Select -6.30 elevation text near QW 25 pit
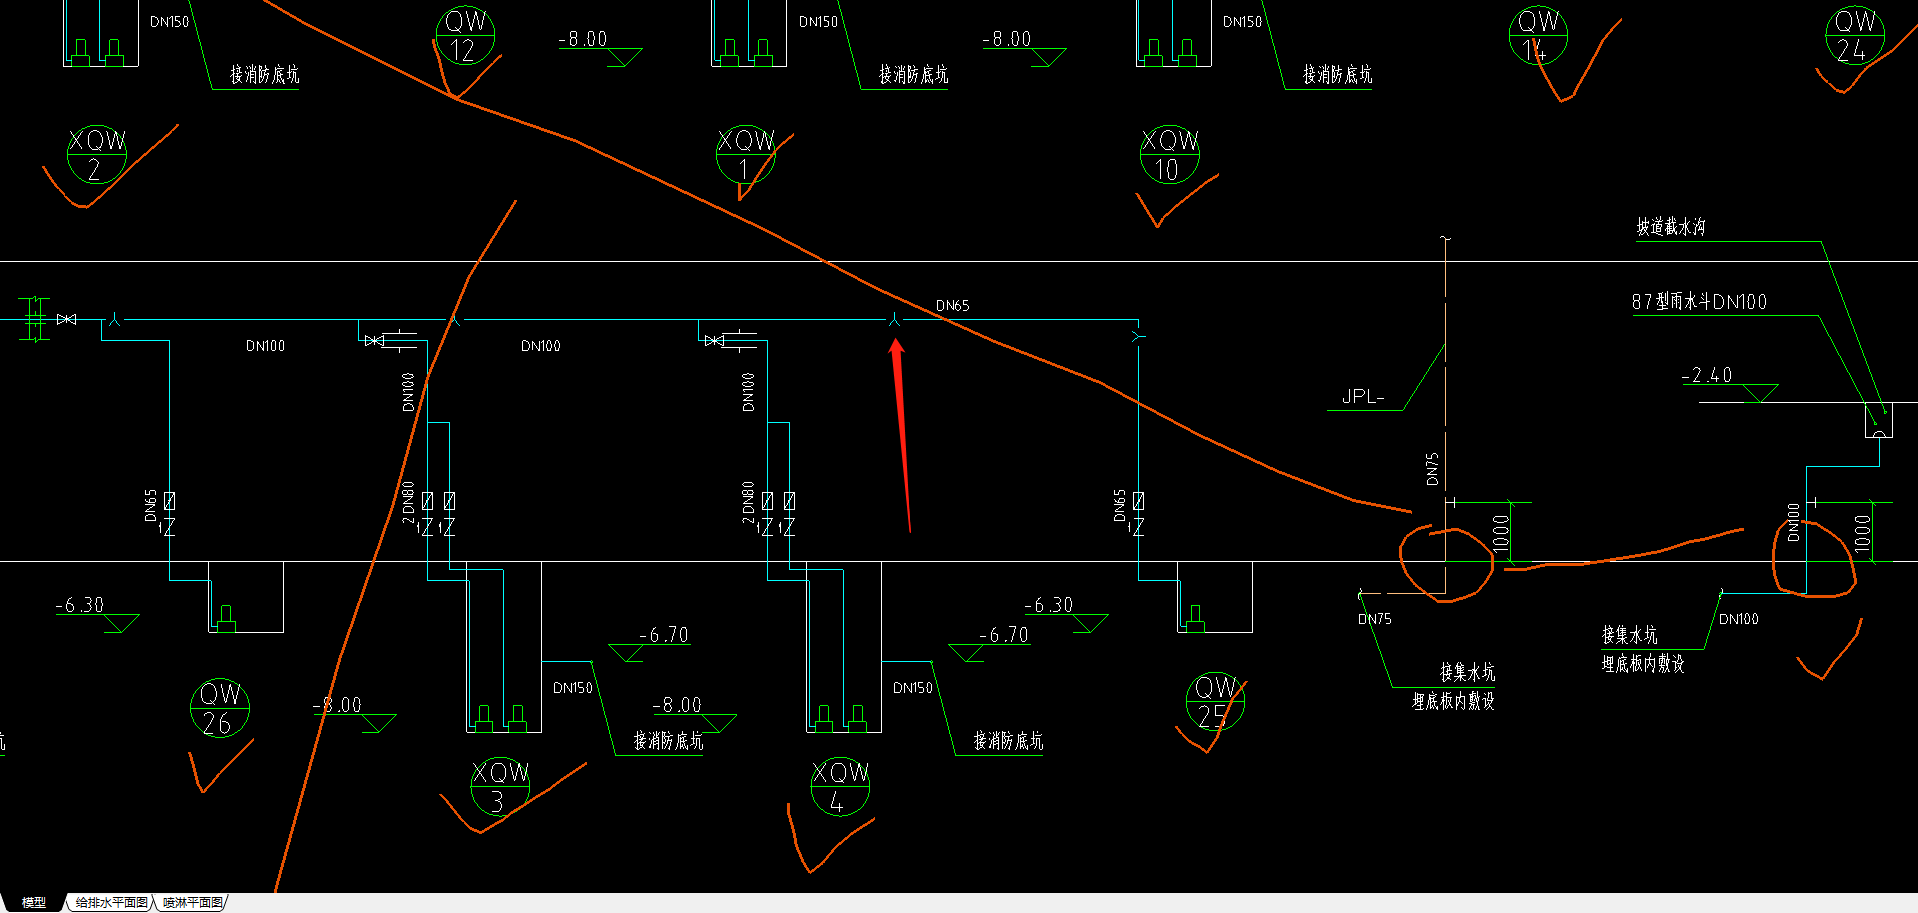The image size is (1918, 913). 1048,605
